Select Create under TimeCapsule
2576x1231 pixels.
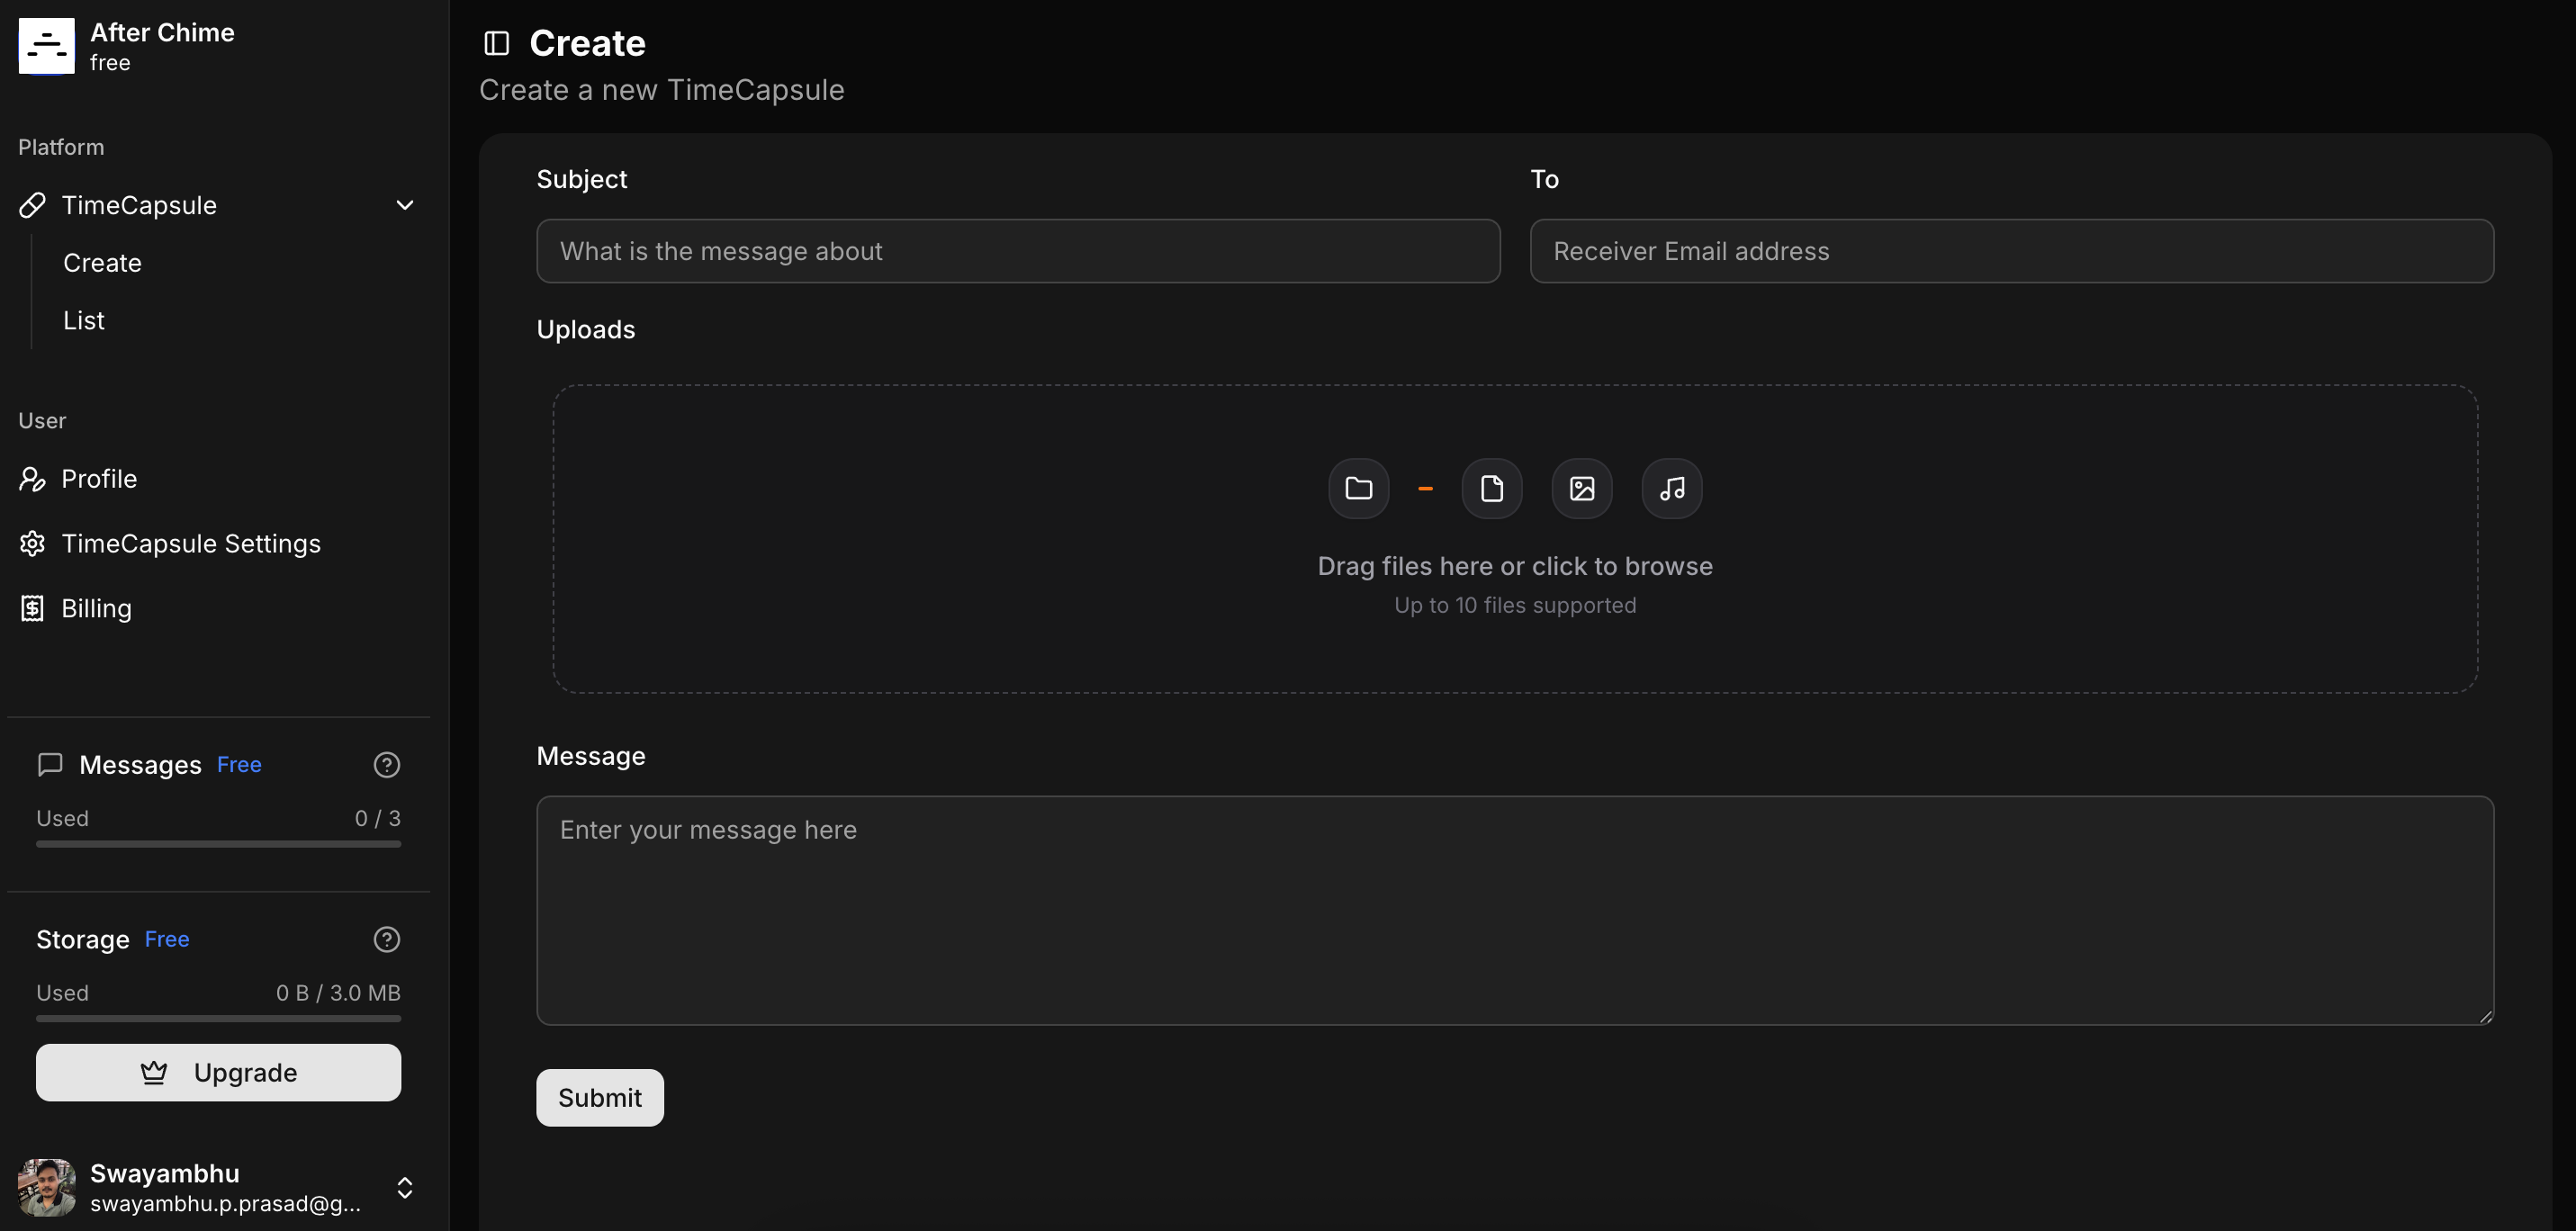[103, 262]
